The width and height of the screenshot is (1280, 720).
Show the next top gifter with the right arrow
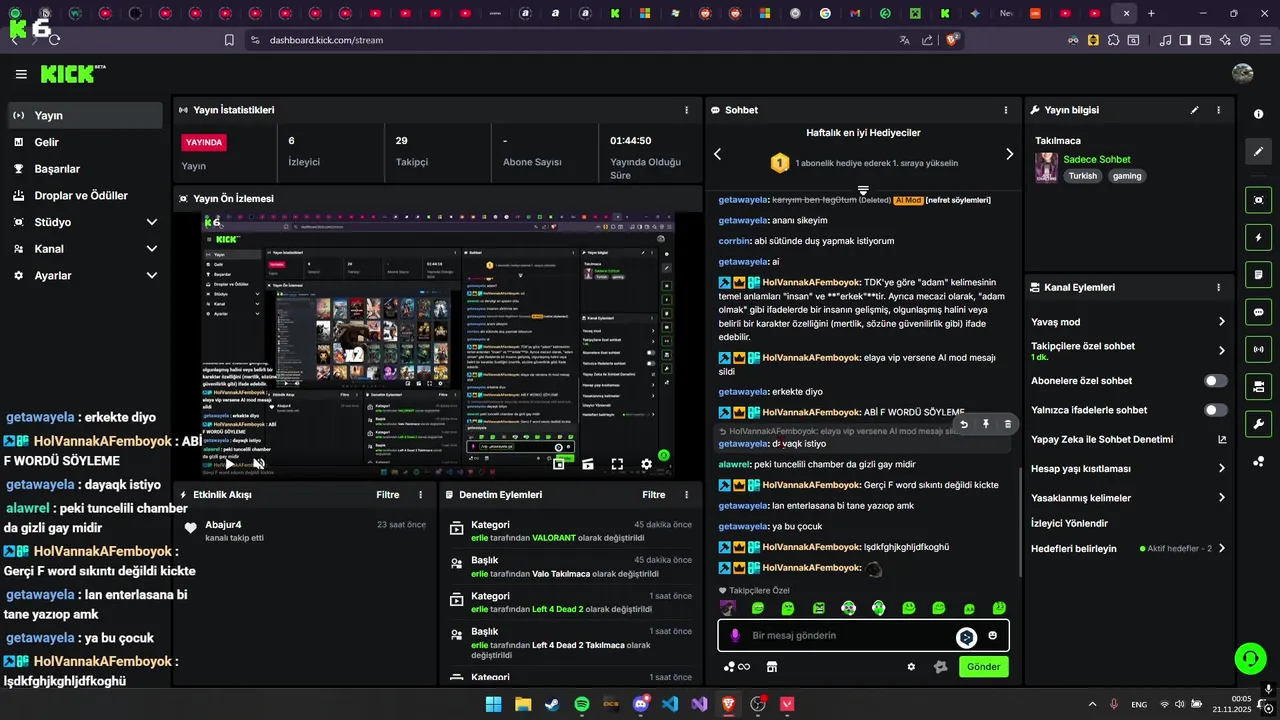(1009, 154)
